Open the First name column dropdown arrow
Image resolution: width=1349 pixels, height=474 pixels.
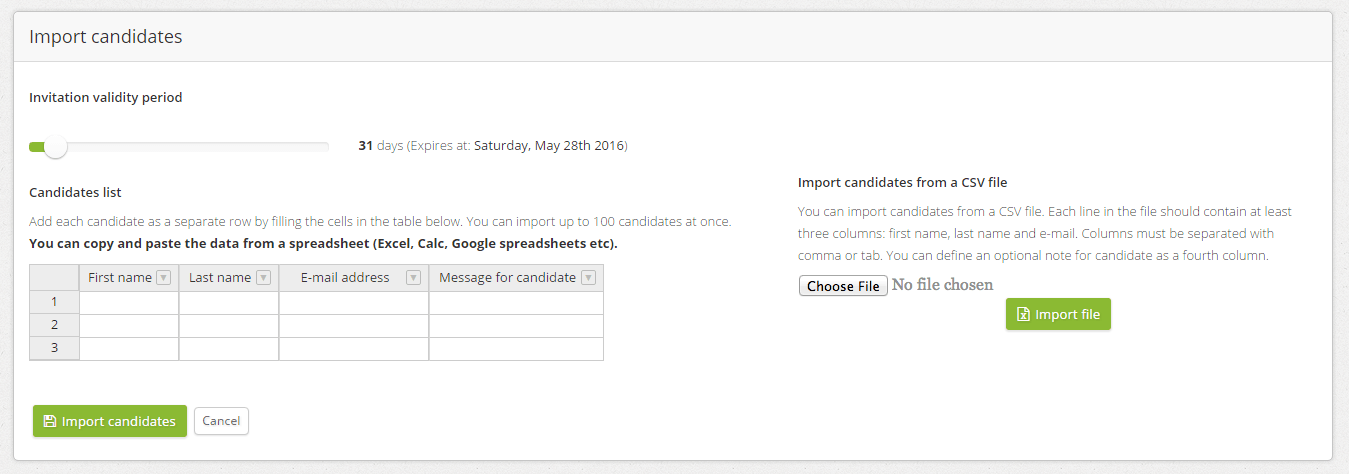(164, 278)
